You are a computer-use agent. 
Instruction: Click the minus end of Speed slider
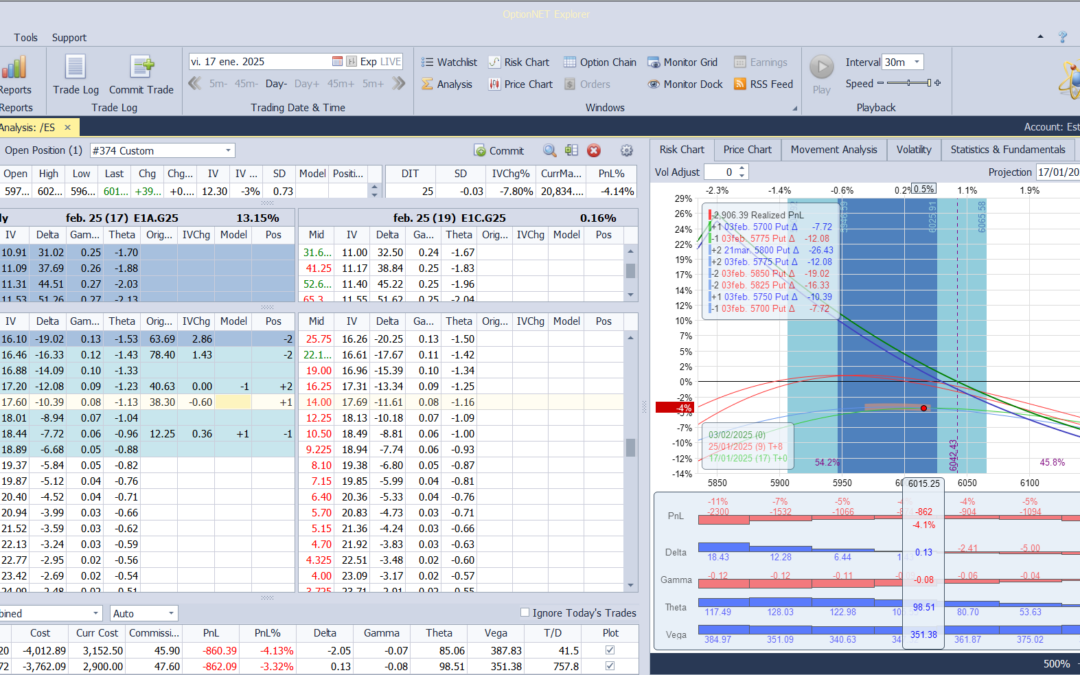880,83
